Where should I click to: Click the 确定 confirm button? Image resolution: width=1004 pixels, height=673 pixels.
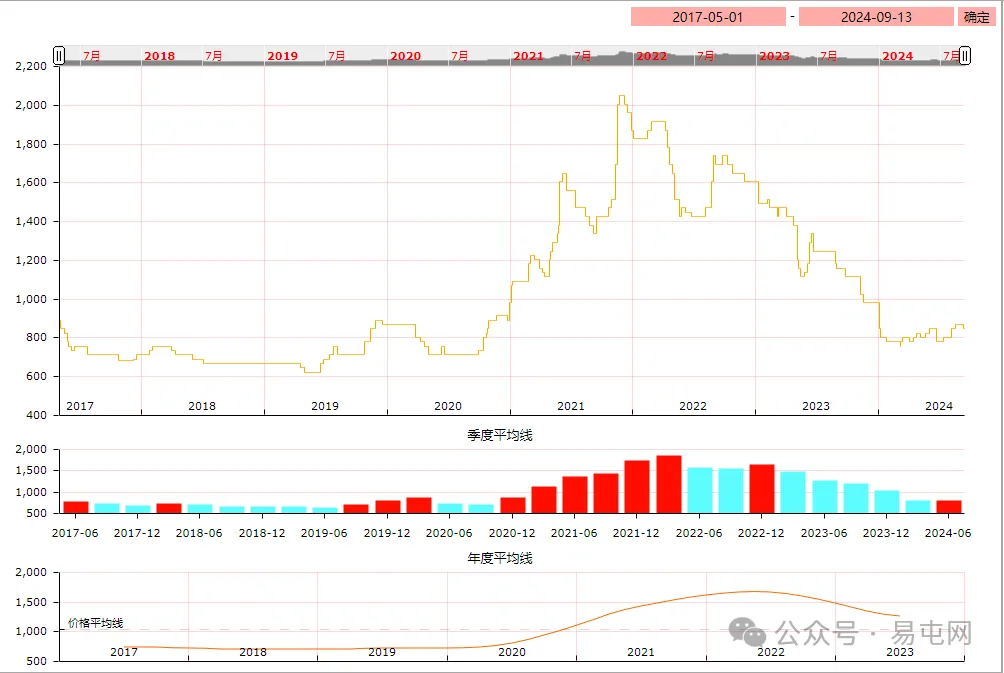[x=976, y=17]
